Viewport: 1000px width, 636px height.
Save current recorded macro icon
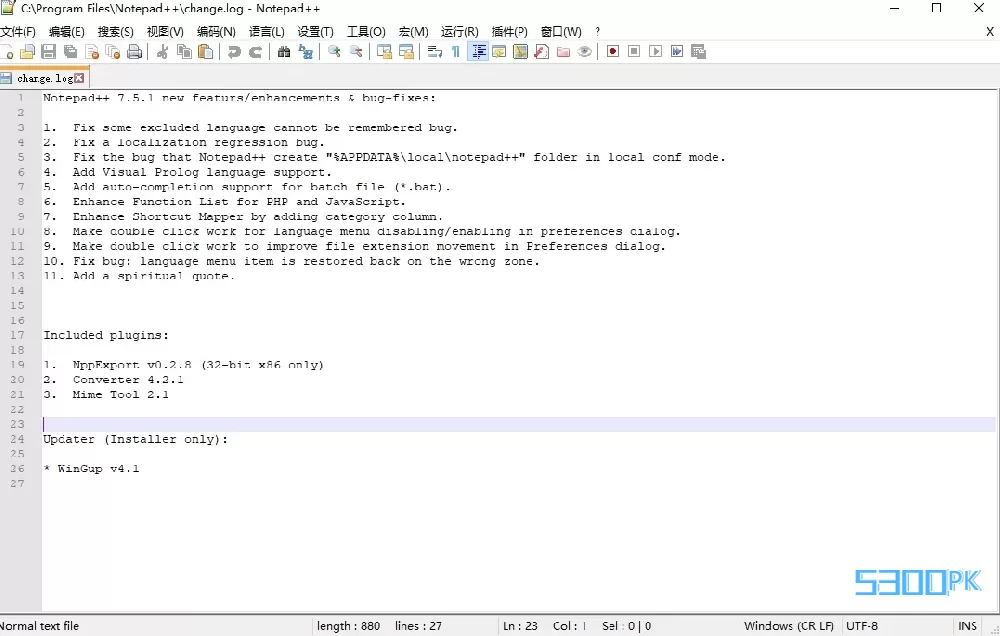coord(698,52)
